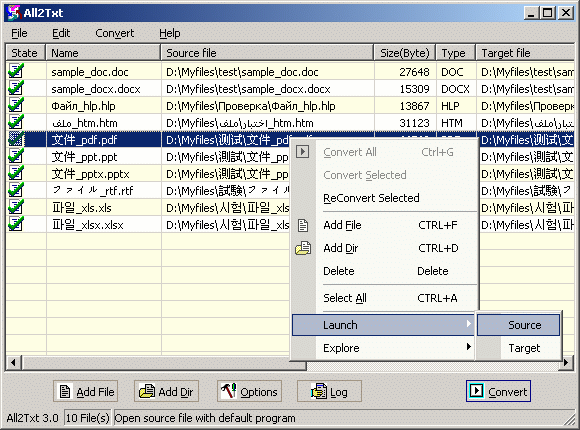Screen dimensions: 580x430
Task: Select Source in Launch submenu
Action: pyautogui.click(x=519, y=325)
